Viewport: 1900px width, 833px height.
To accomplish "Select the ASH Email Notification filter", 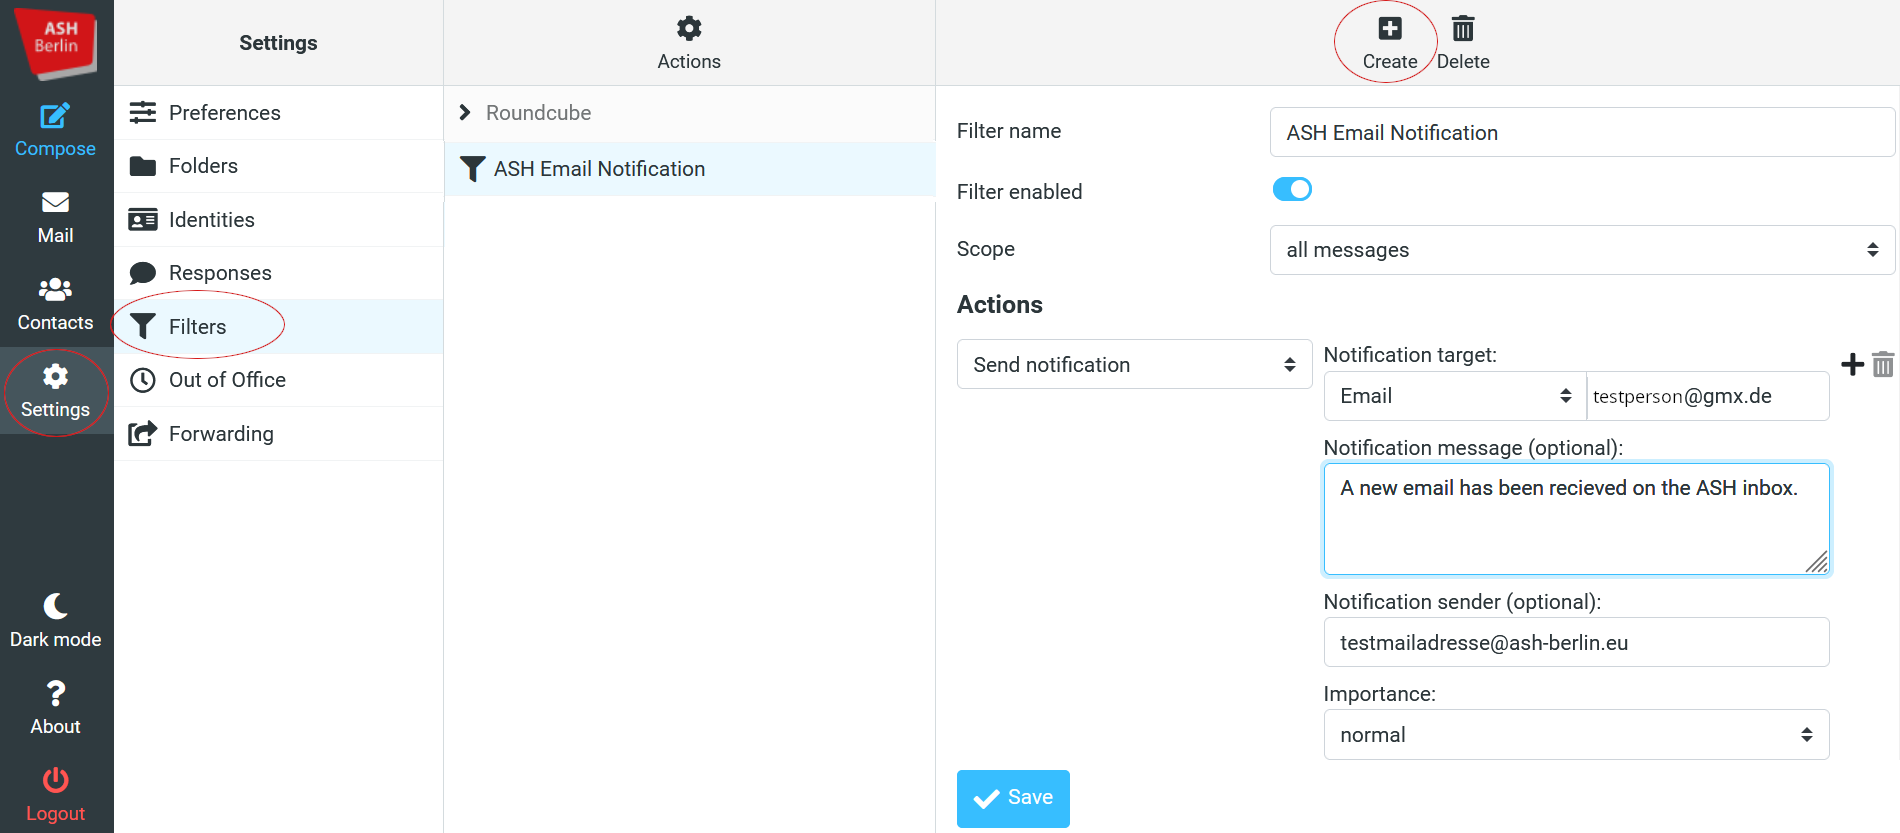I will pos(690,169).
